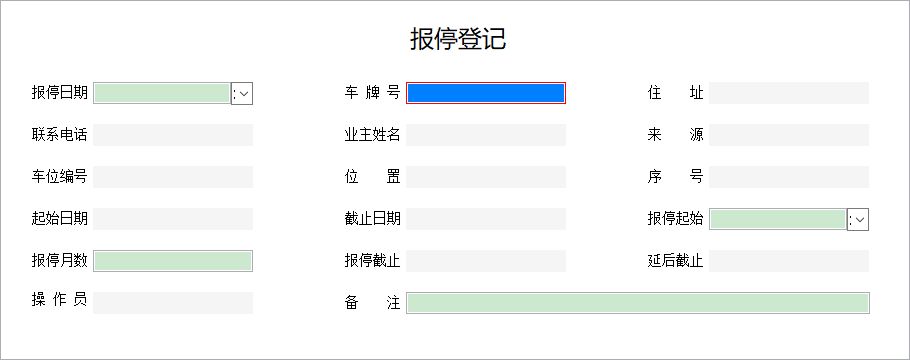Click the 报停日期 green date field
910x360 pixels.
[x=162, y=93]
